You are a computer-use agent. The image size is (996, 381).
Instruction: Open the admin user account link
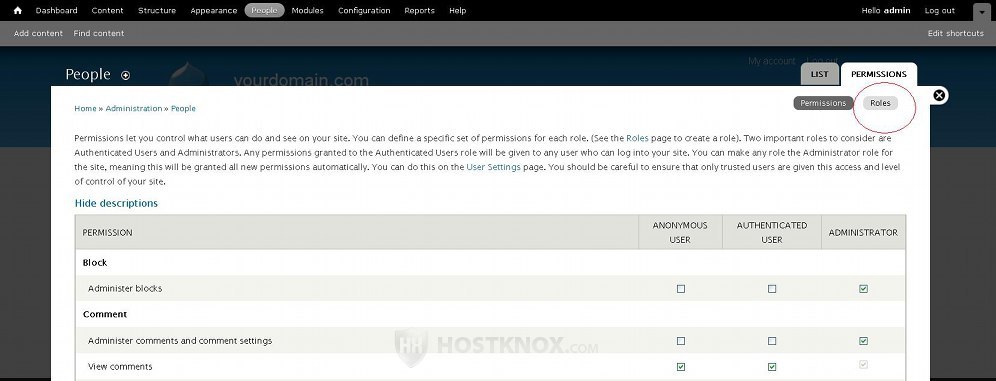point(897,10)
